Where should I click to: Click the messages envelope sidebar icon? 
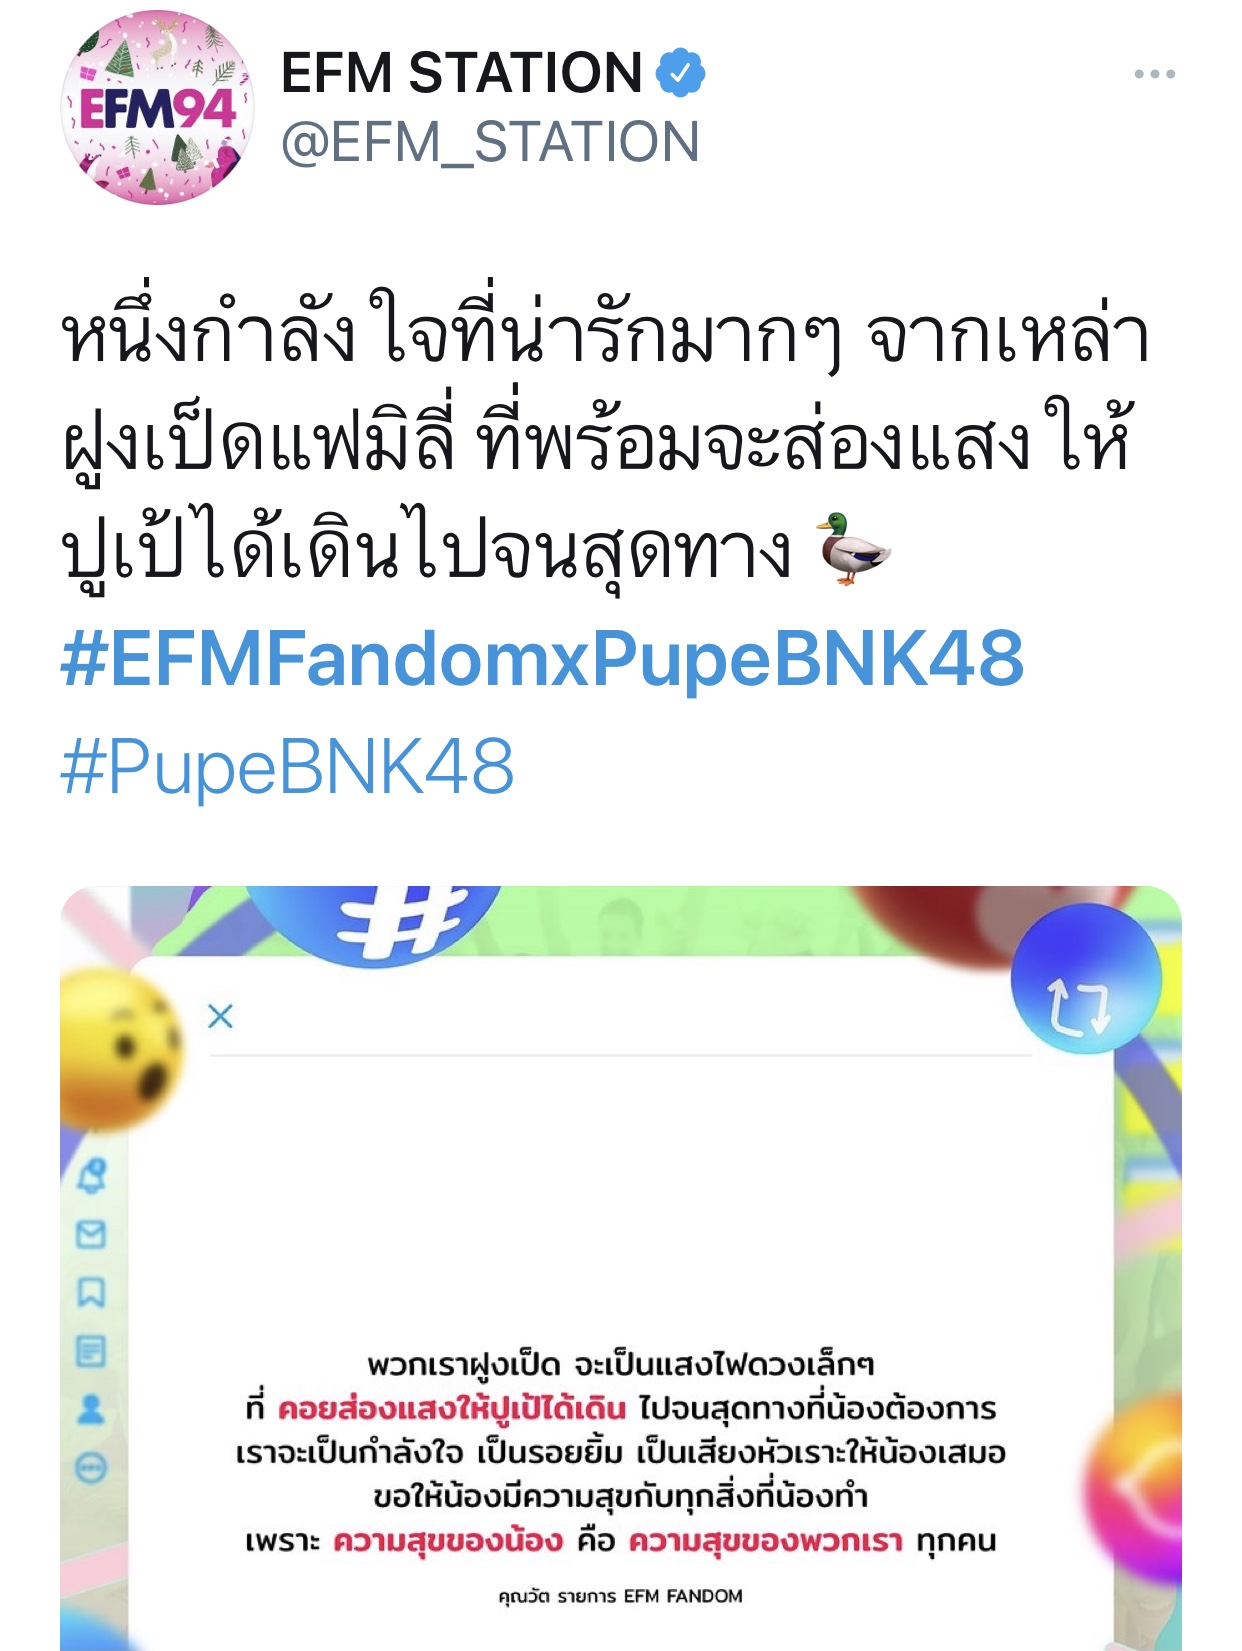[91, 1235]
